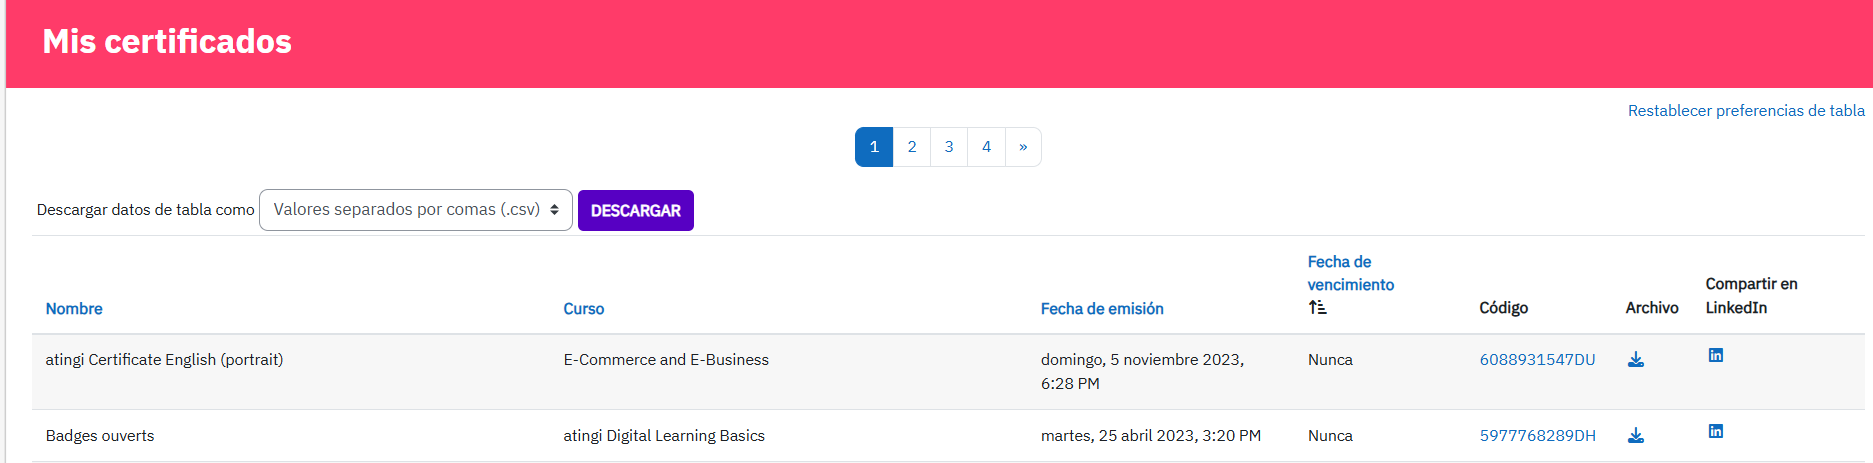Jump to page 4 of certificates
This screenshot has width=1873, height=463.
coord(986,147)
